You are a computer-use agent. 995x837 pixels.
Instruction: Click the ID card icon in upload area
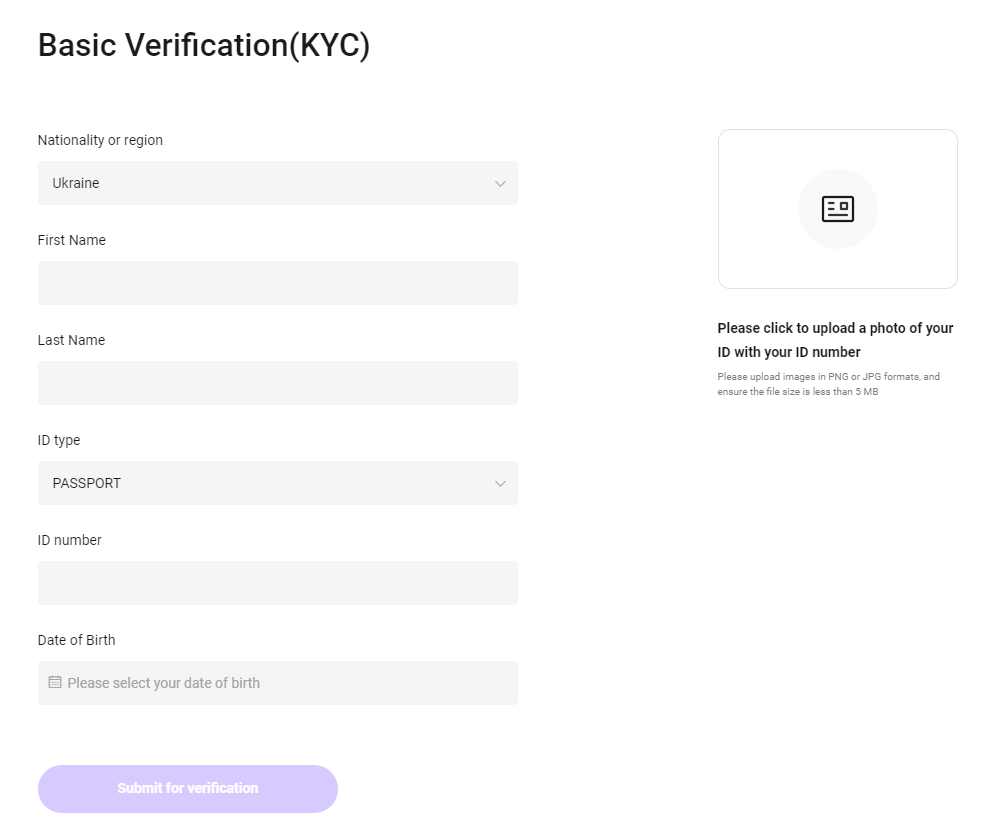click(x=837, y=209)
